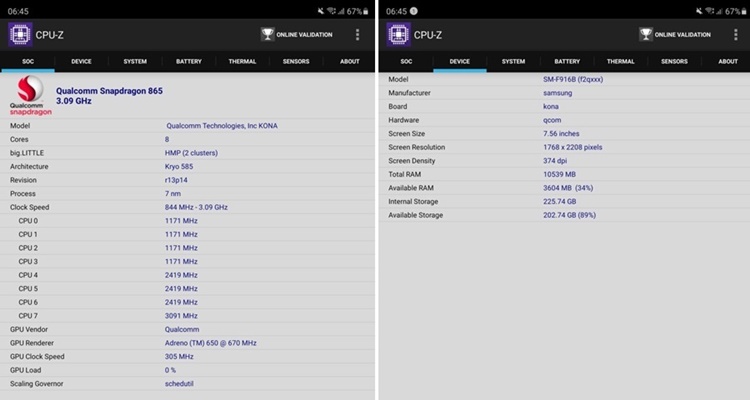Tap mute icon in left status bar

(320, 11)
